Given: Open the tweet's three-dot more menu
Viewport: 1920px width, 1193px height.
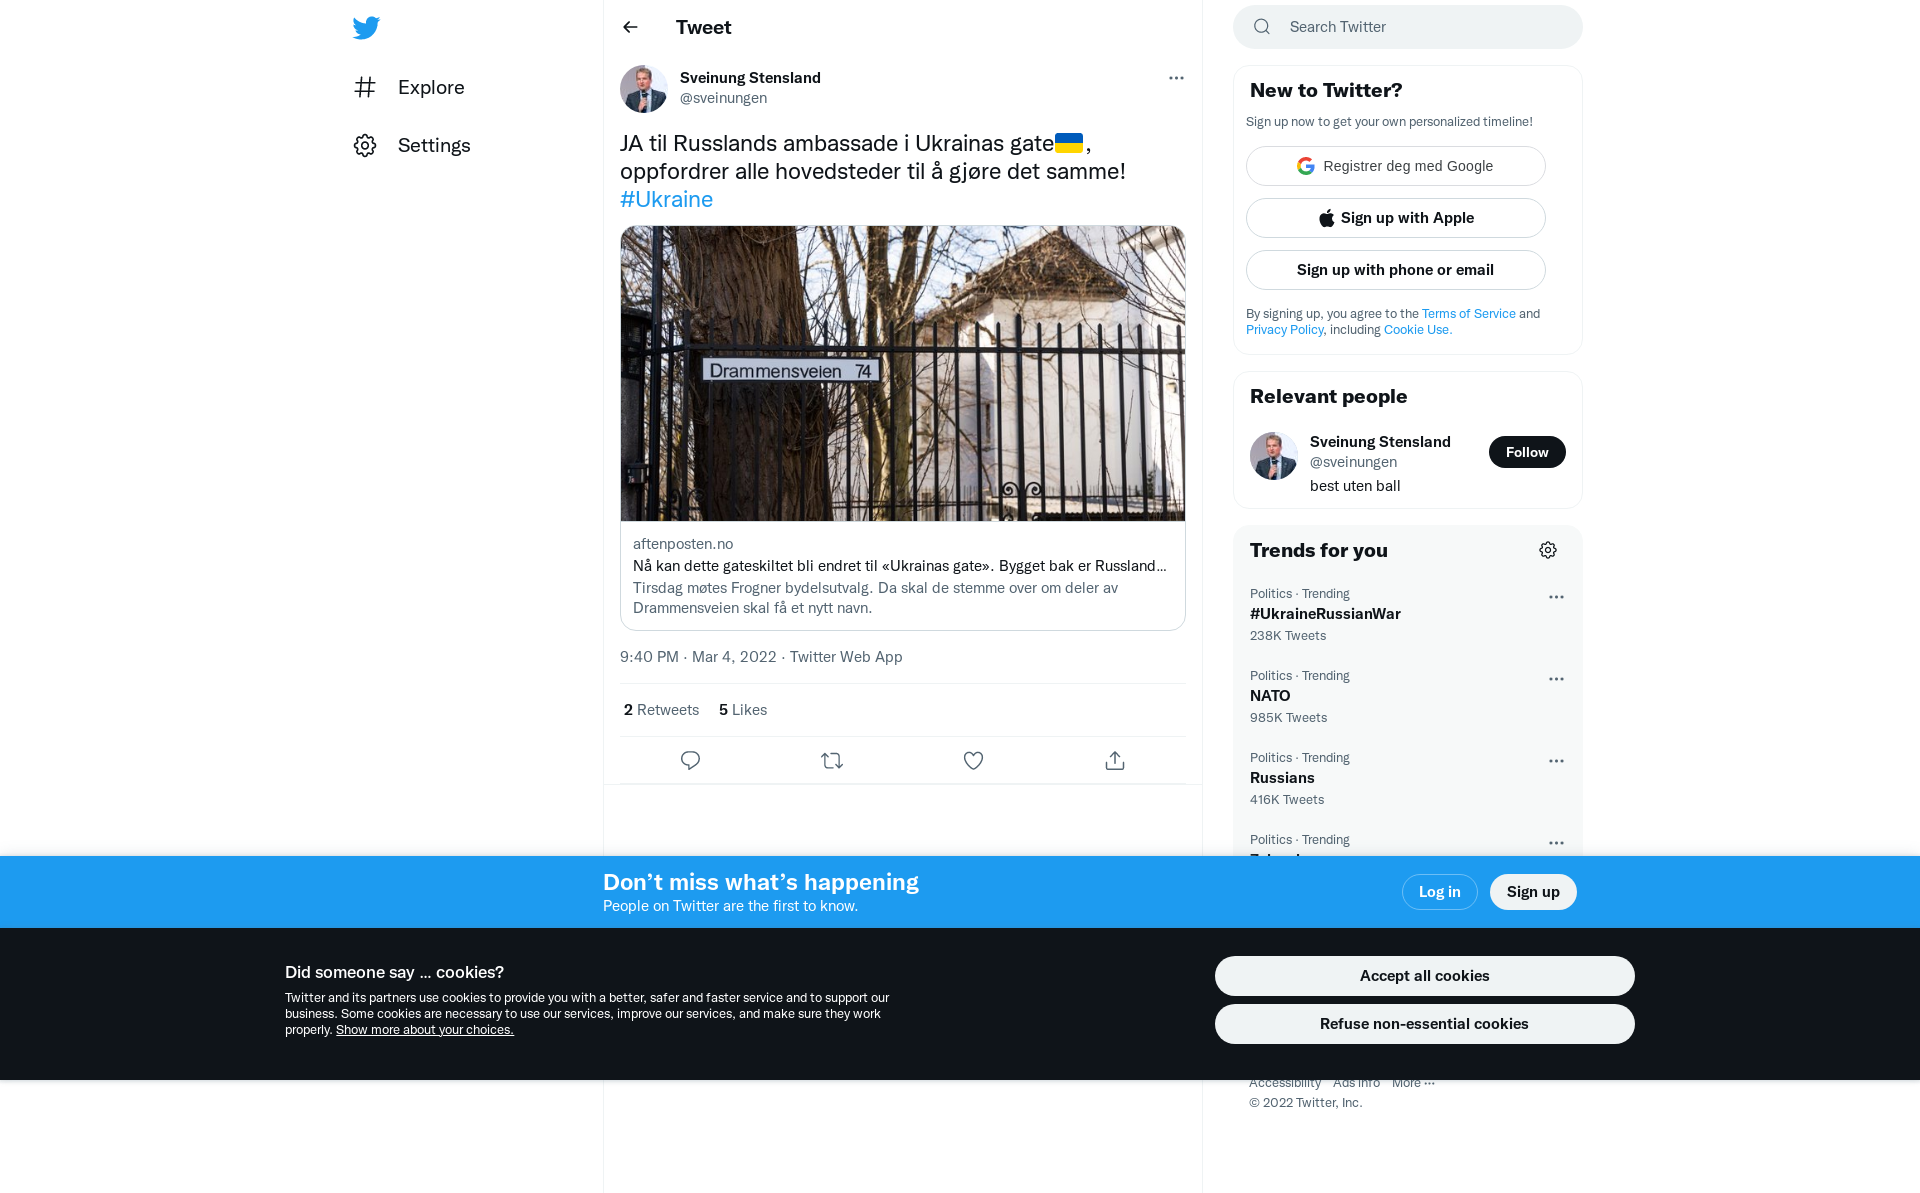Looking at the screenshot, I should click(x=1176, y=78).
